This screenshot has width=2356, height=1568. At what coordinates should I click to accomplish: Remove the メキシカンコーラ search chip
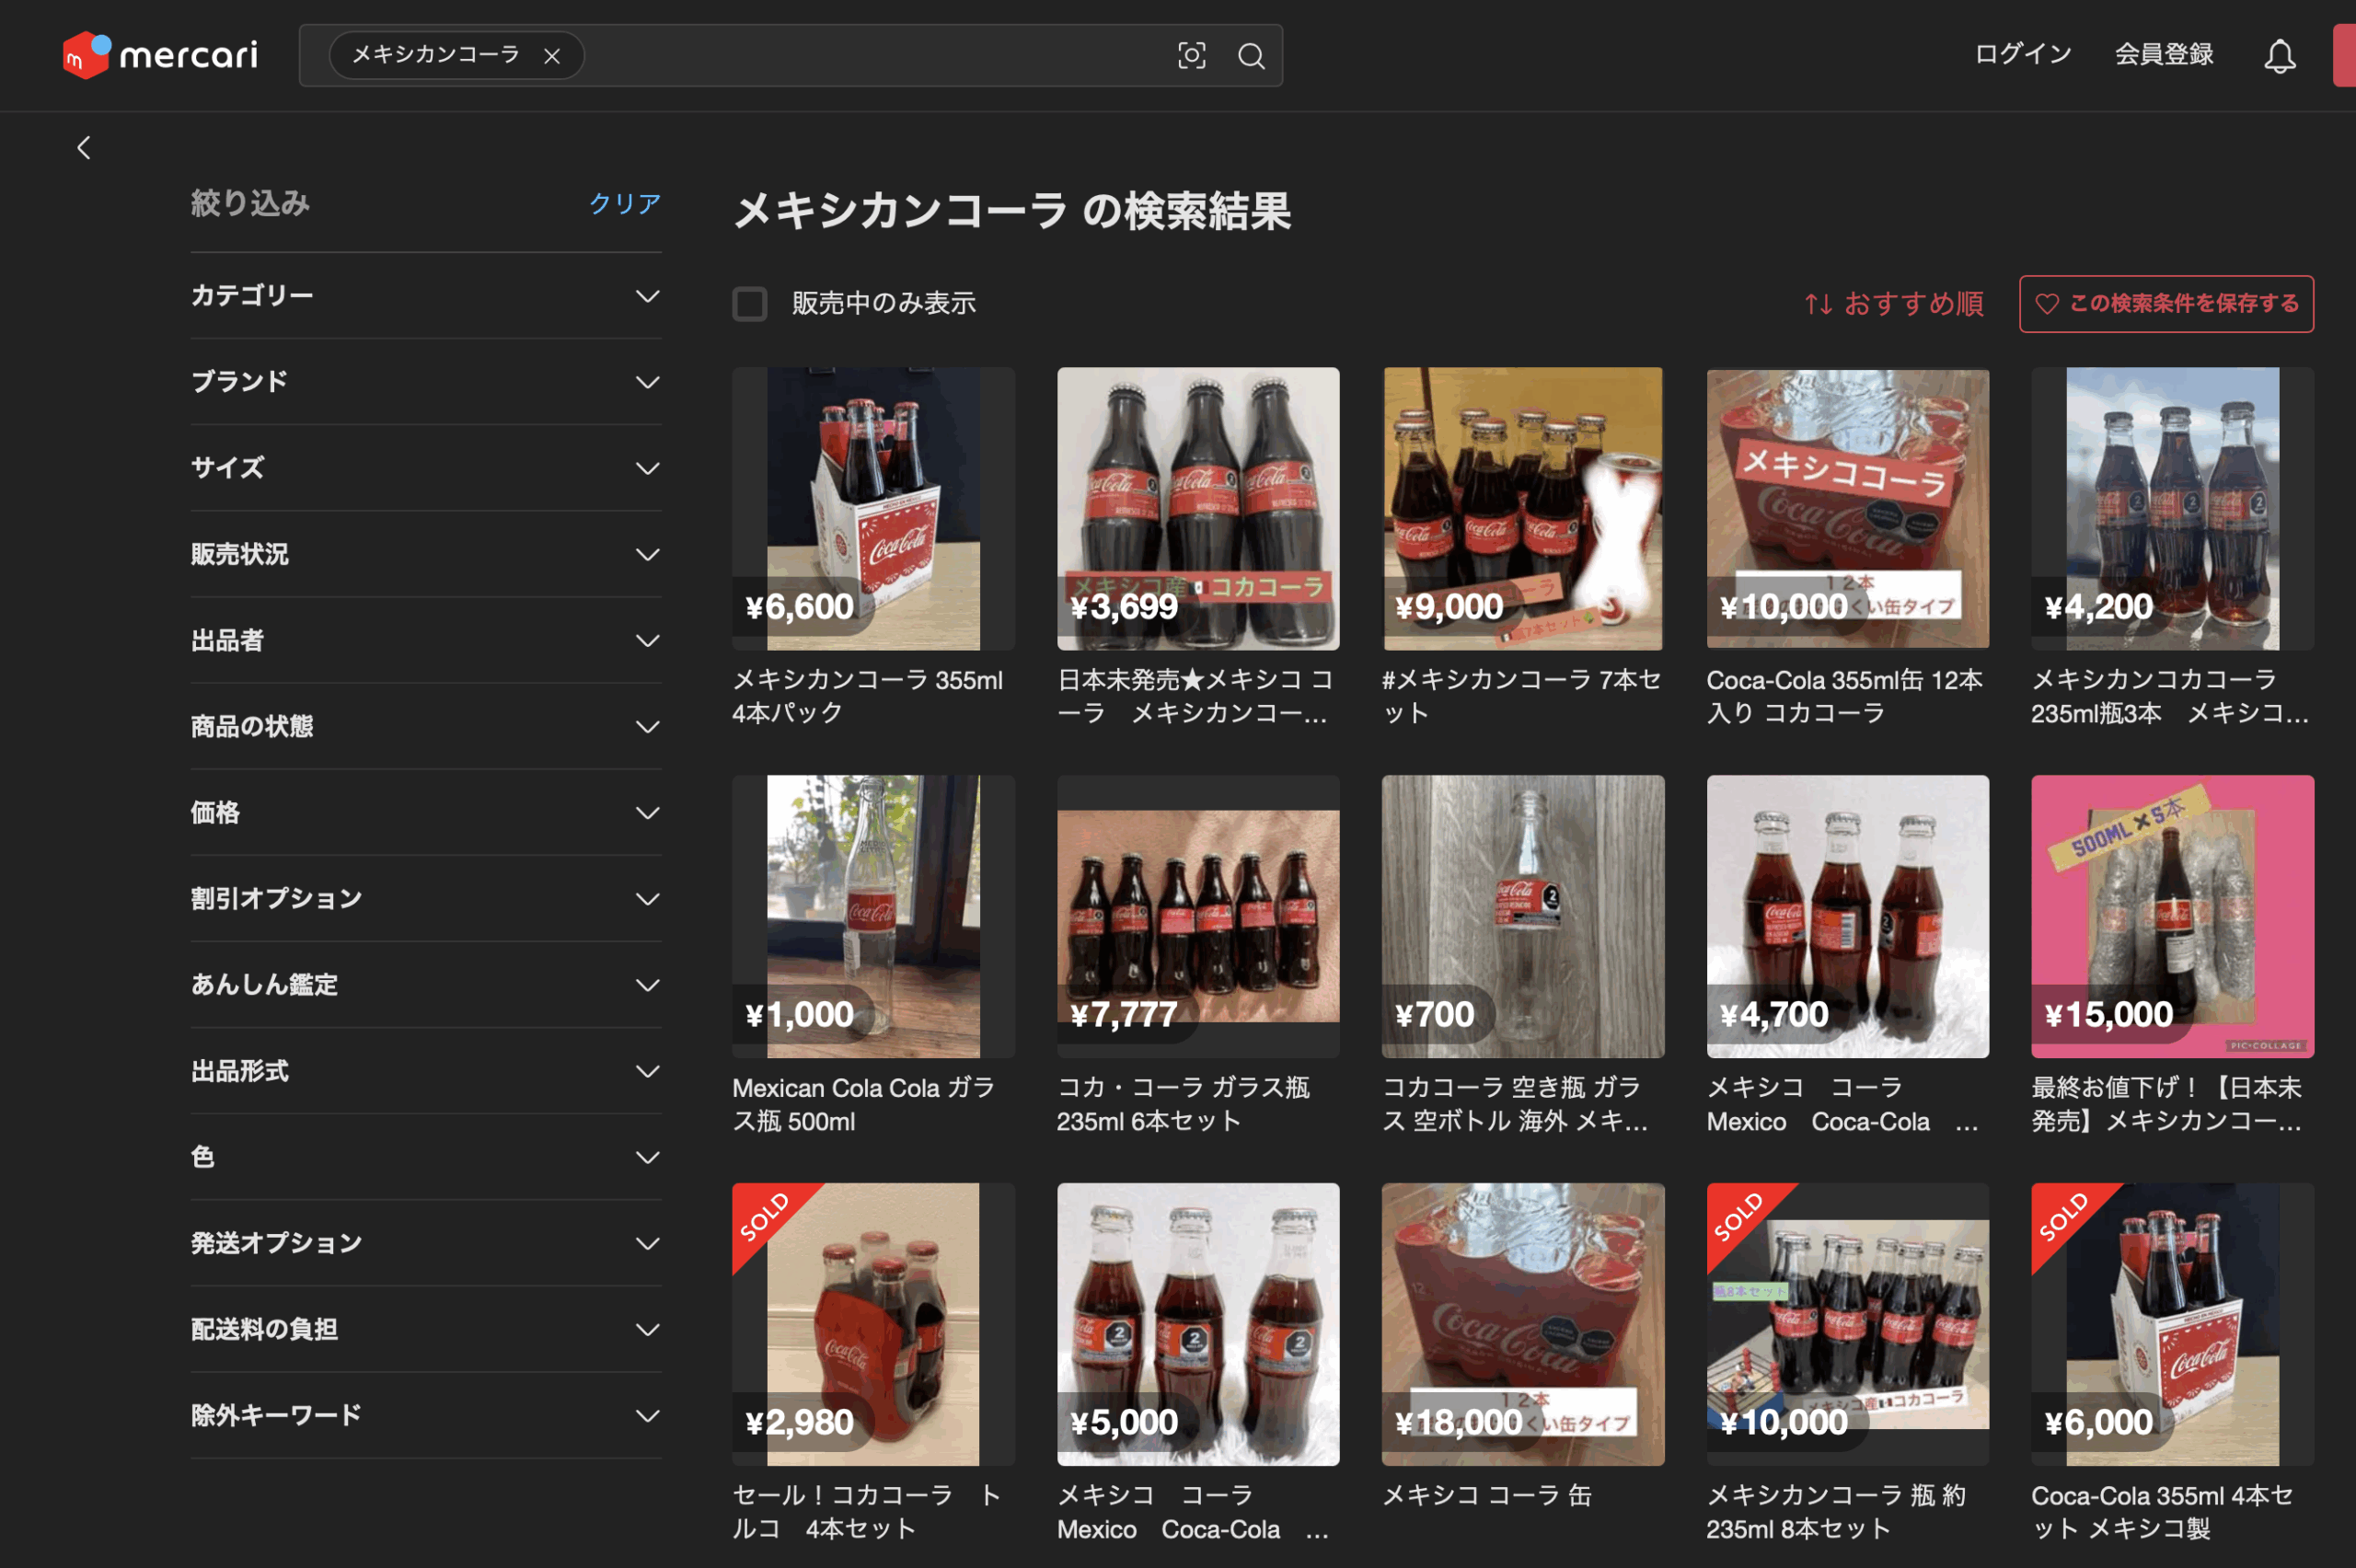(x=552, y=56)
